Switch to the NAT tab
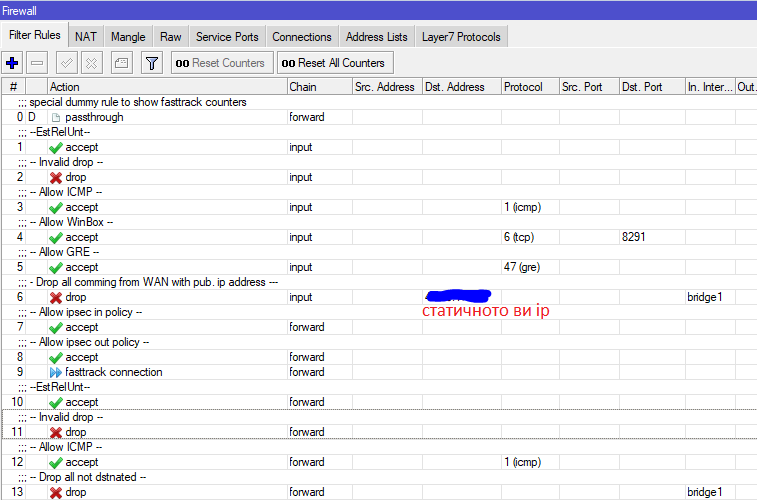The image size is (757, 500). click(x=86, y=37)
